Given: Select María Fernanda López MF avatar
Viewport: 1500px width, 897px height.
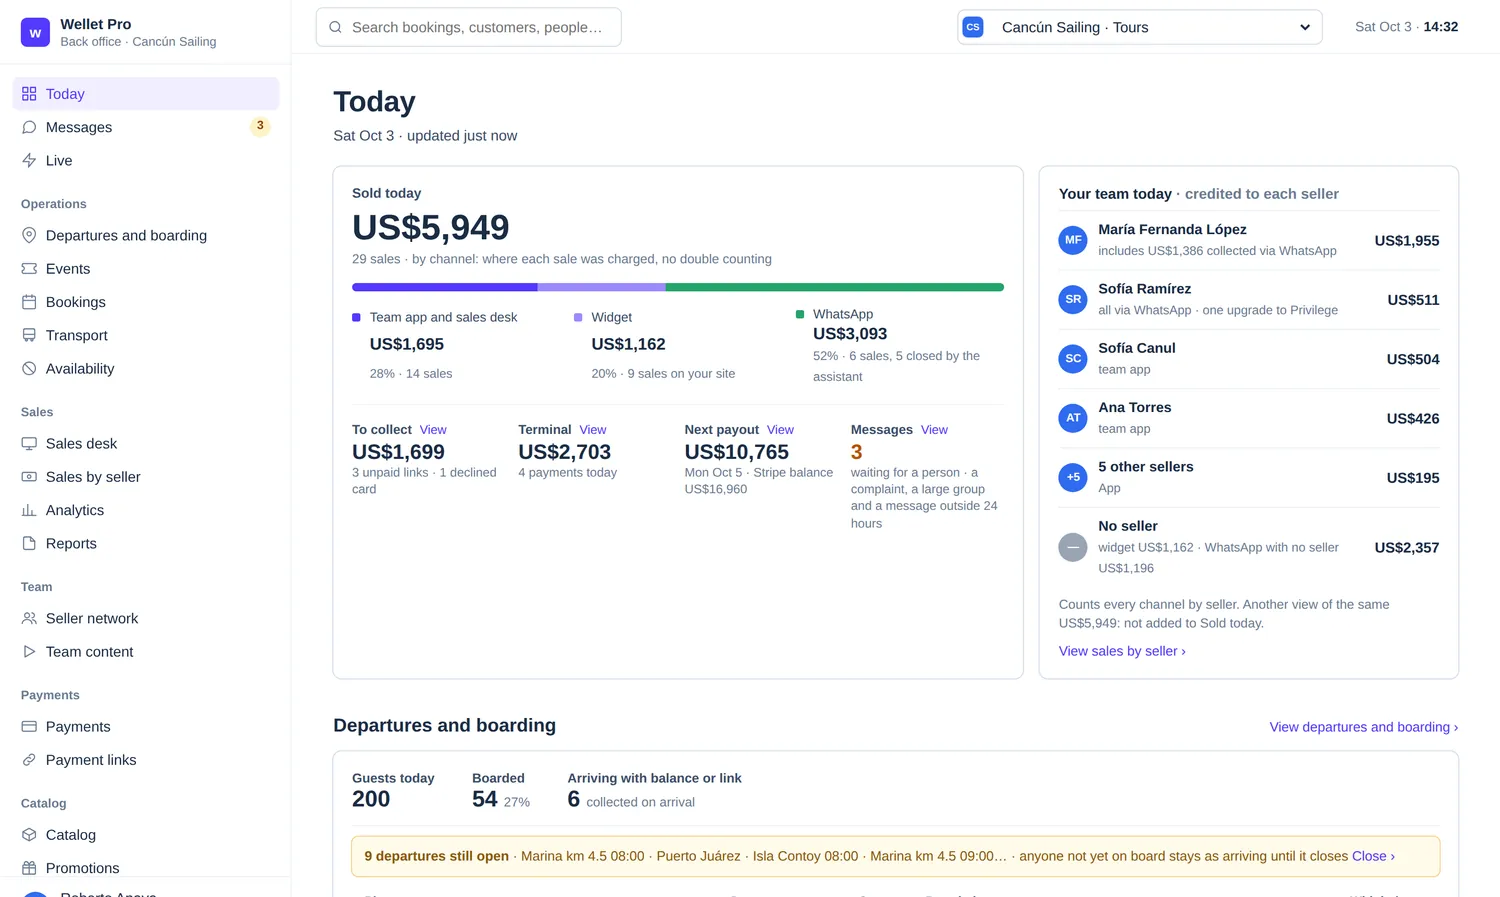Looking at the screenshot, I should [1073, 240].
